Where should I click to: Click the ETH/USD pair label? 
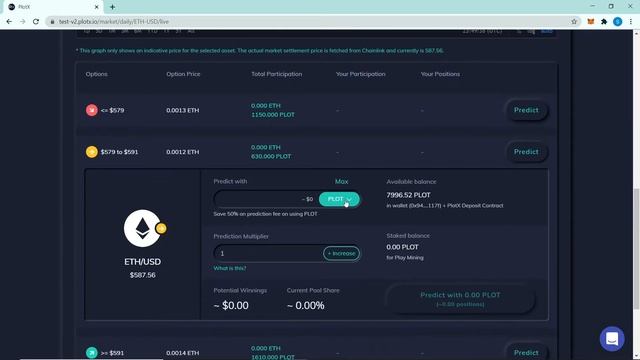pos(142,262)
